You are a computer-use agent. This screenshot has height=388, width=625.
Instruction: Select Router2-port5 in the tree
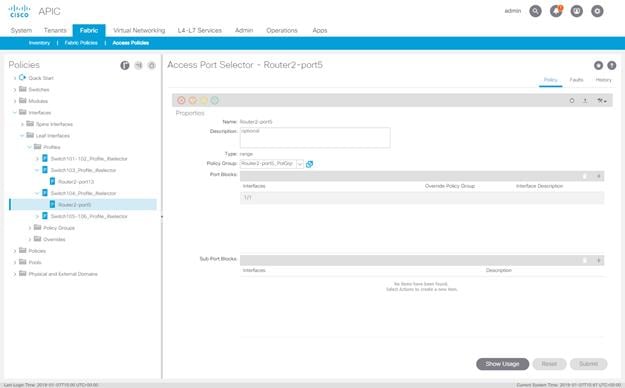(x=83, y=205)
